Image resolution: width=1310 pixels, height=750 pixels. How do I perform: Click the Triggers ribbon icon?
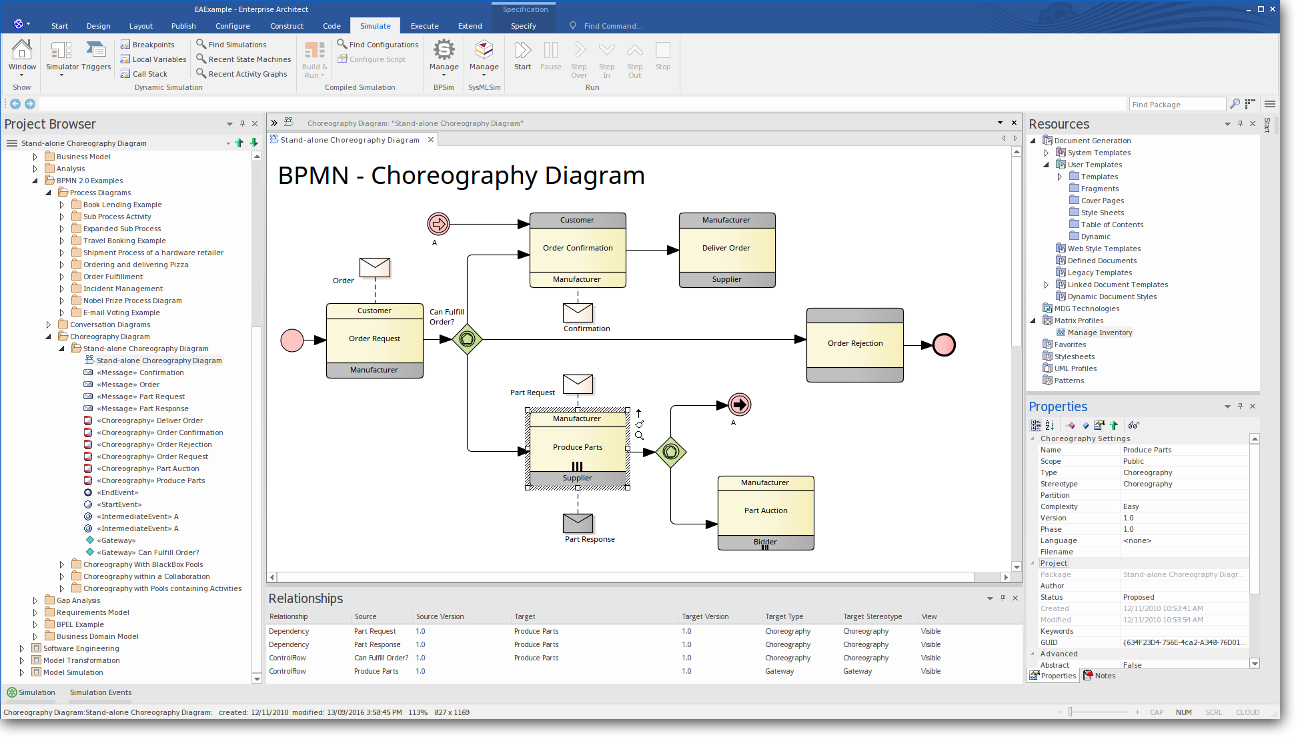pyautogui.click(x=96, y=51)
